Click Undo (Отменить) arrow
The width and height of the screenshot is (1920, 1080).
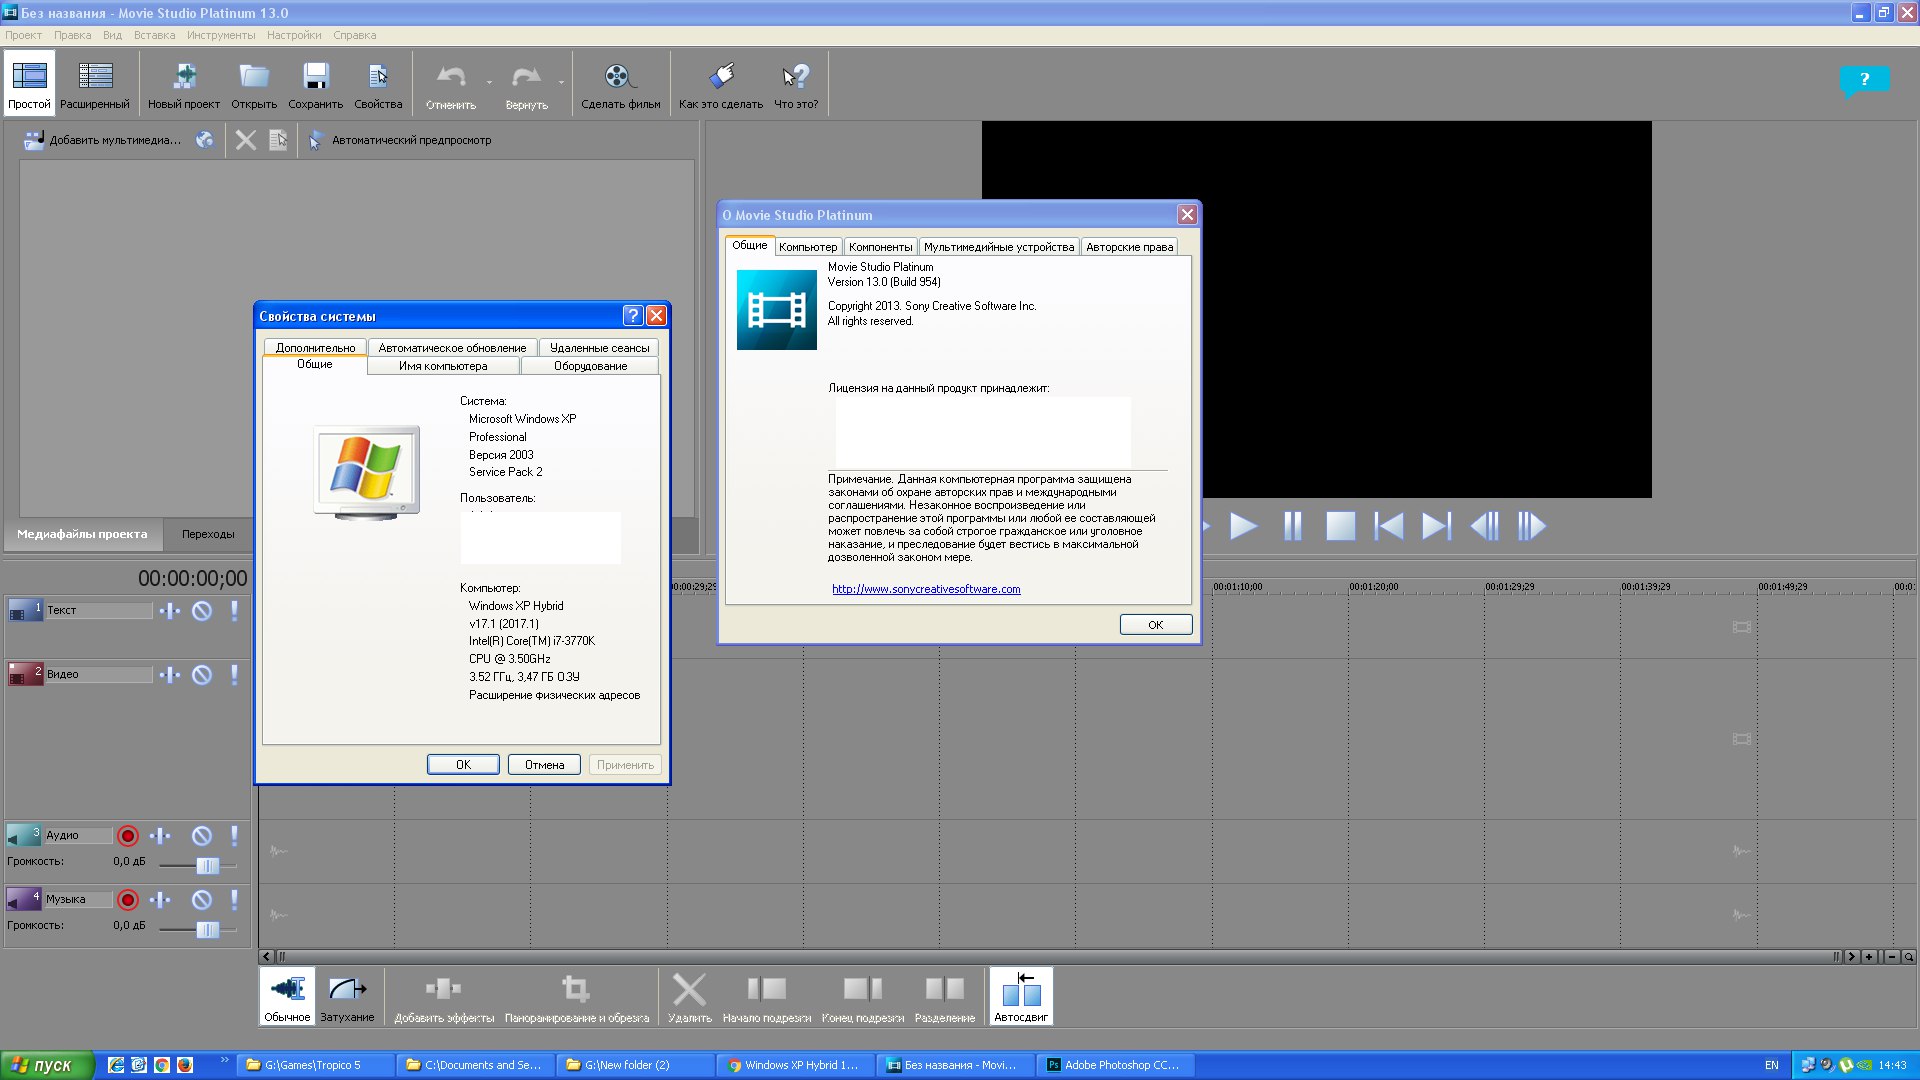pos(451,83)
